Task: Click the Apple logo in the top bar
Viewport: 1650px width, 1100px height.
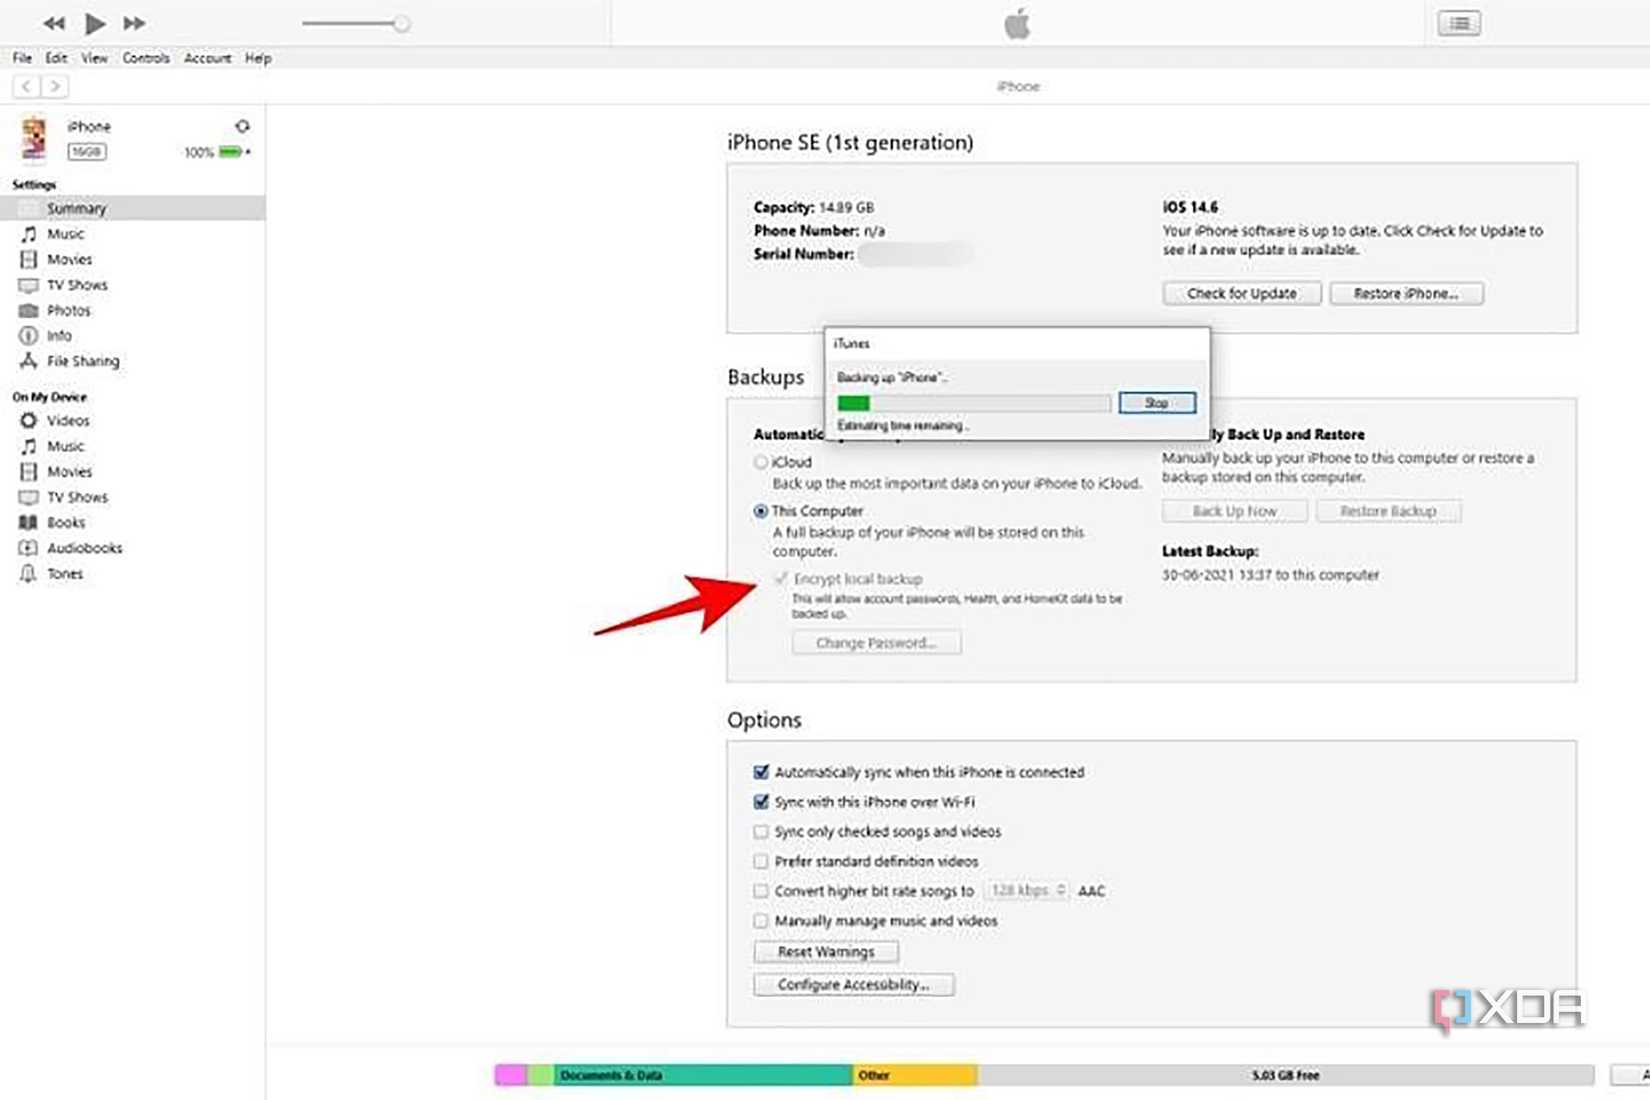Action: 1017,23
